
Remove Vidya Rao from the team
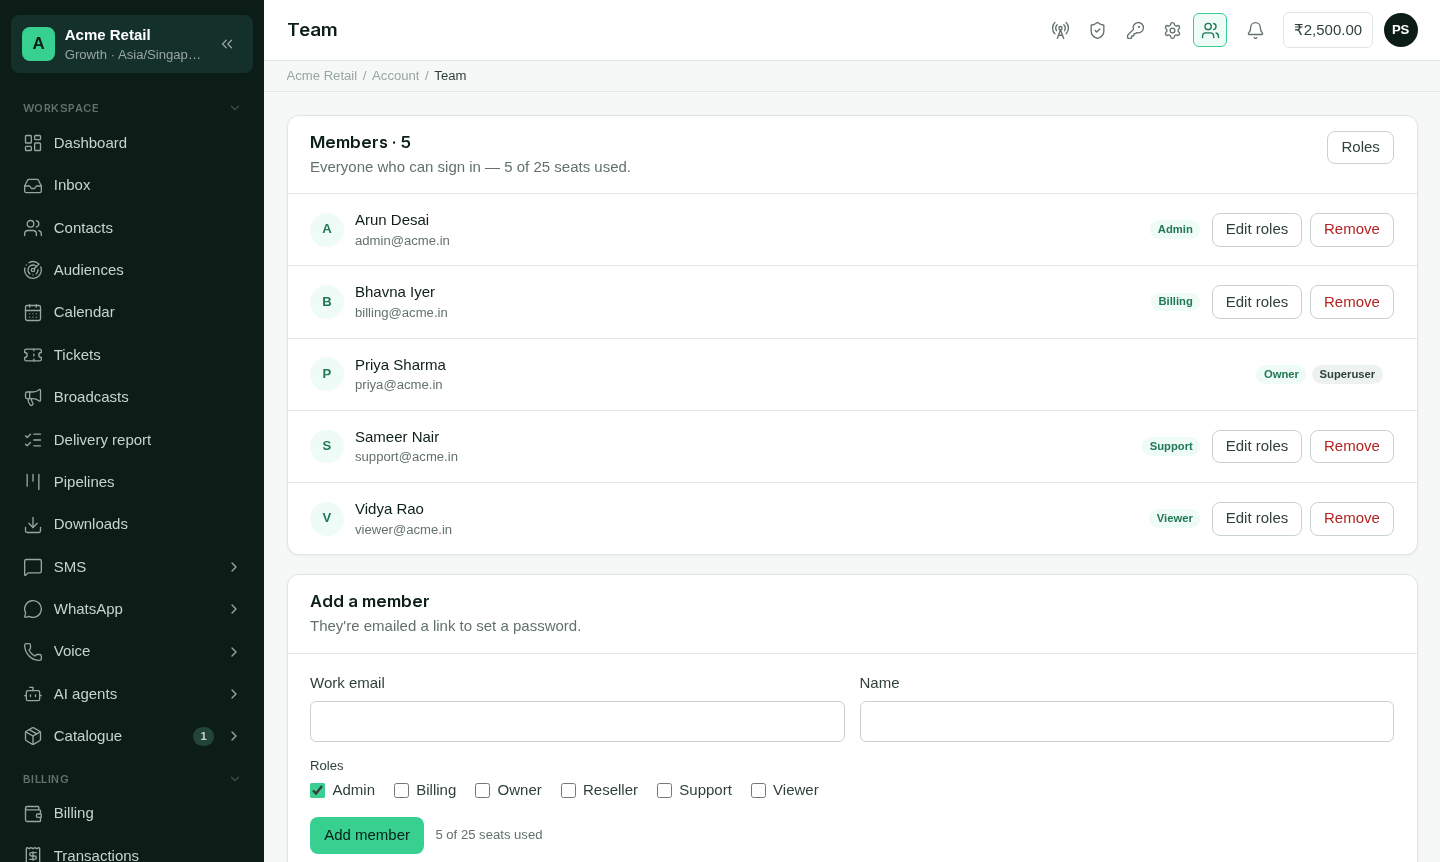pos(1352,519)
